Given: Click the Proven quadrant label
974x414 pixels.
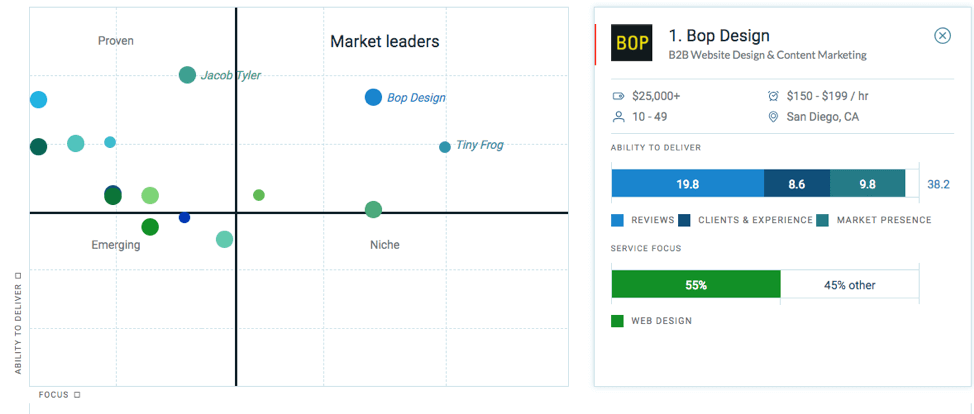Looking at the screenshot, I should coord(116,41).
